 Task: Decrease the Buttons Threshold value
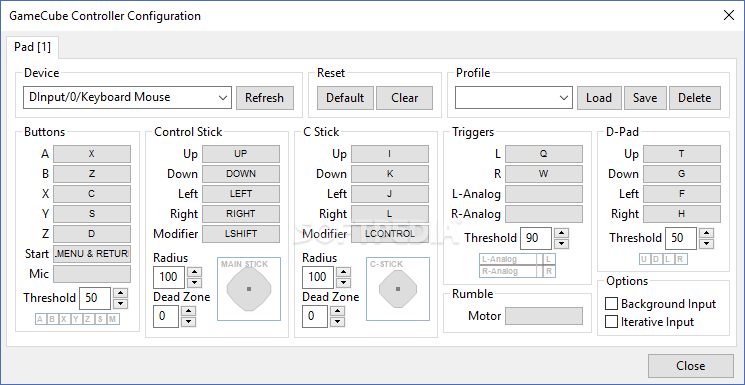pyautogui.click(x=121, y=303)
